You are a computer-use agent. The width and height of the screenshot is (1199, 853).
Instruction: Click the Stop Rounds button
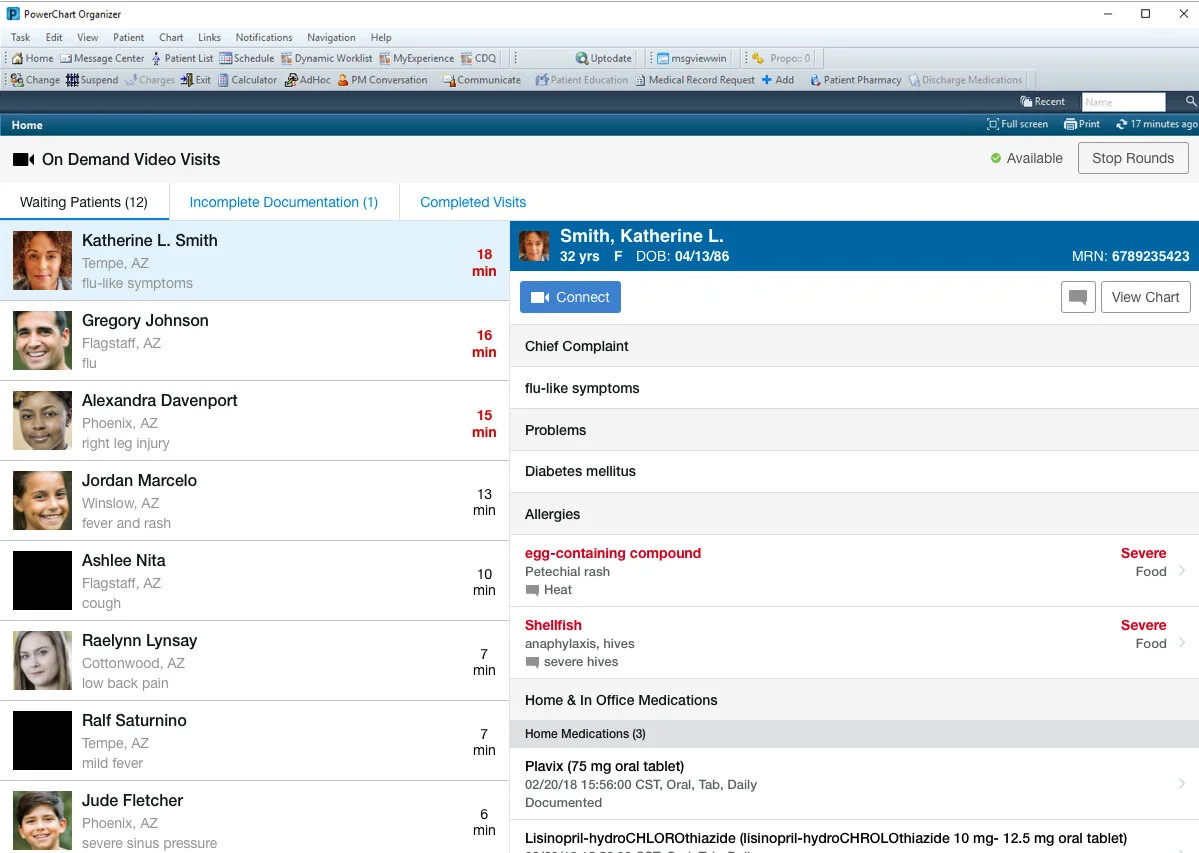[x=1133, y=158]
